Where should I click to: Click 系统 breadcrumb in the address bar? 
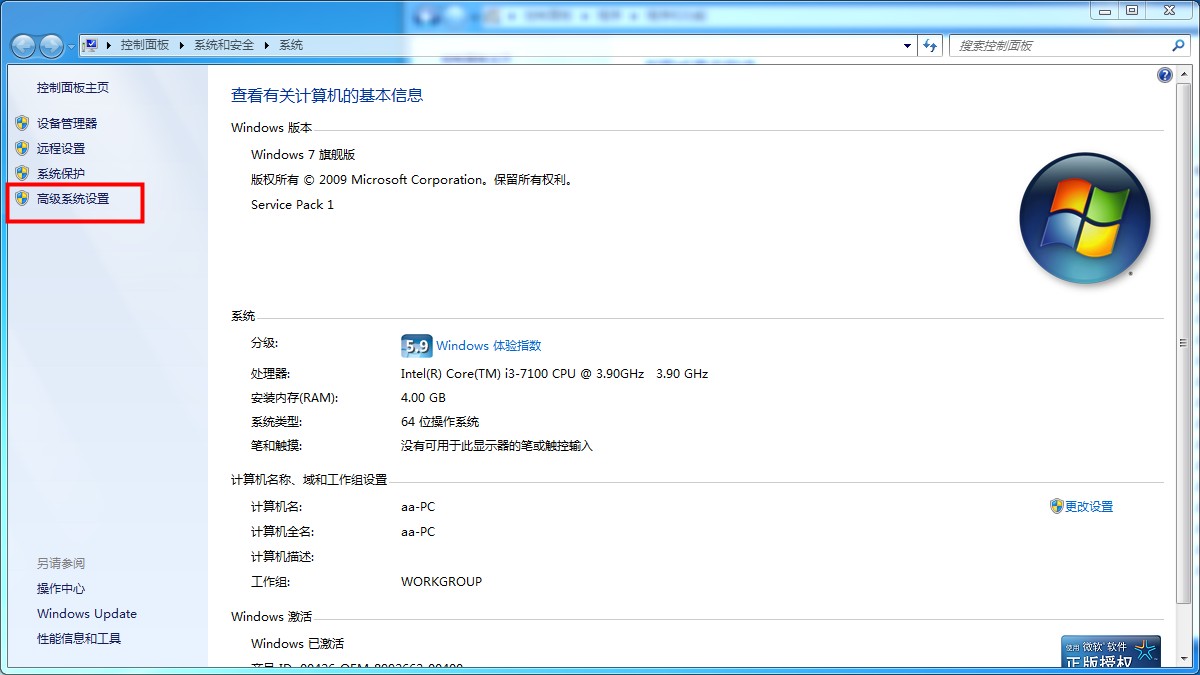coord(291,45)
